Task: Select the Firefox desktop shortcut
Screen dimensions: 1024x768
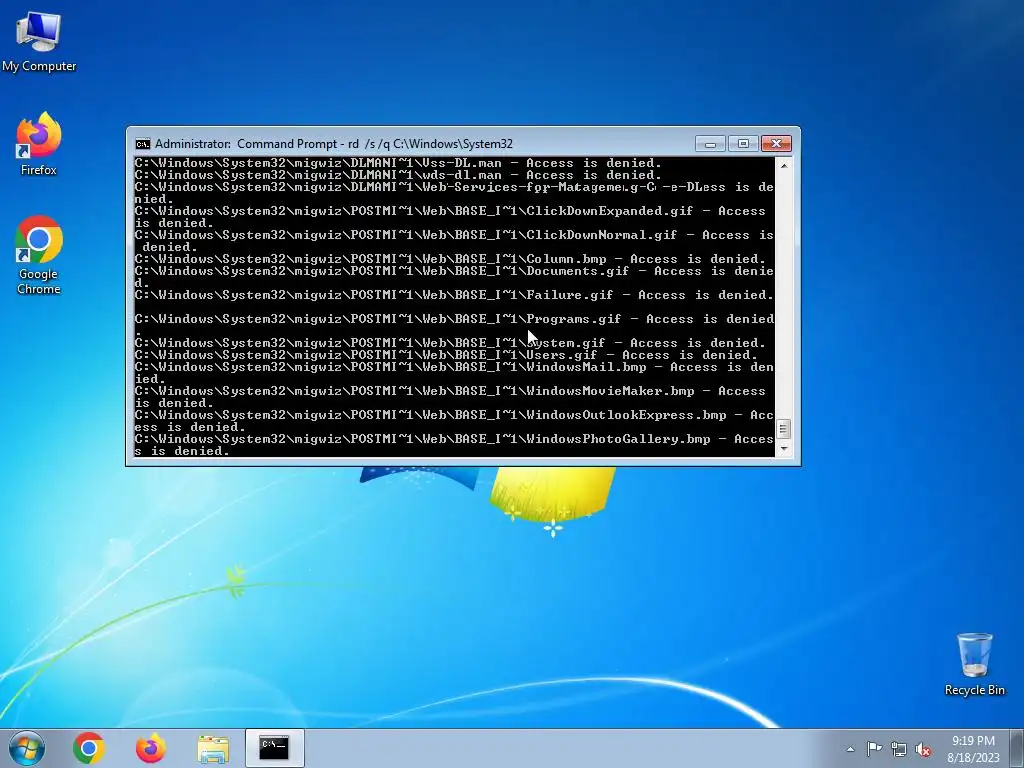Action: click(39, 144)
